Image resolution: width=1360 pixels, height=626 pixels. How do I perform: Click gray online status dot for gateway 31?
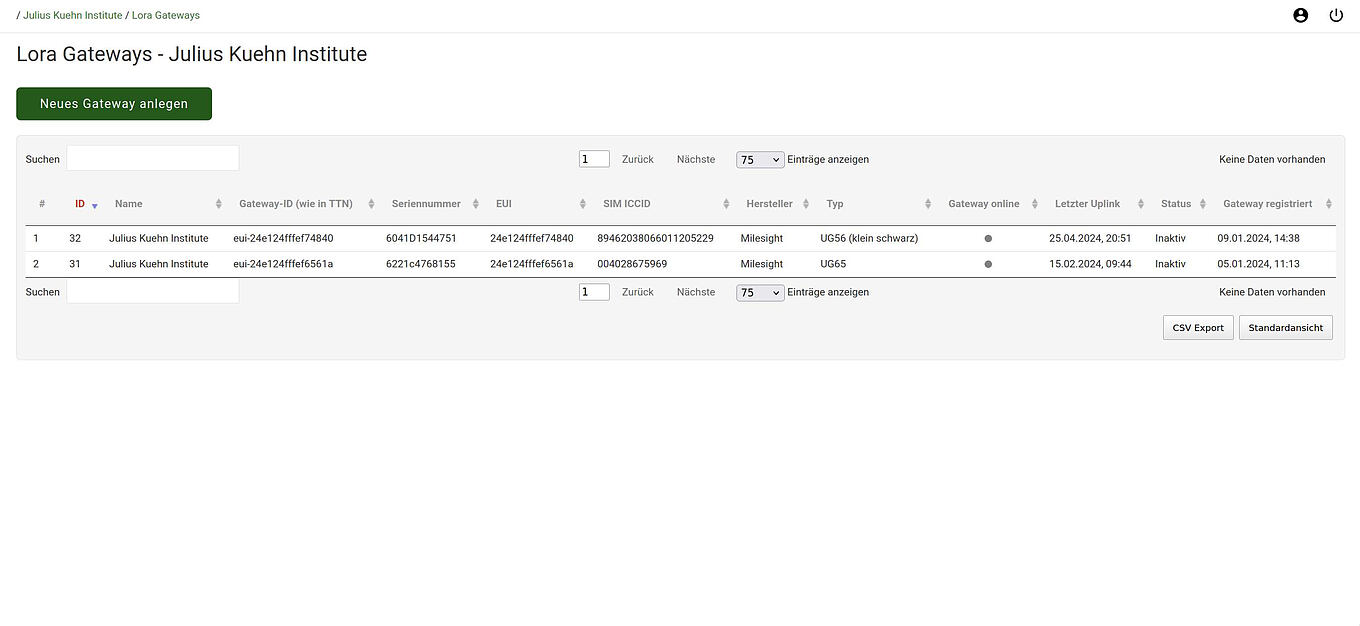tap(988, 265)
